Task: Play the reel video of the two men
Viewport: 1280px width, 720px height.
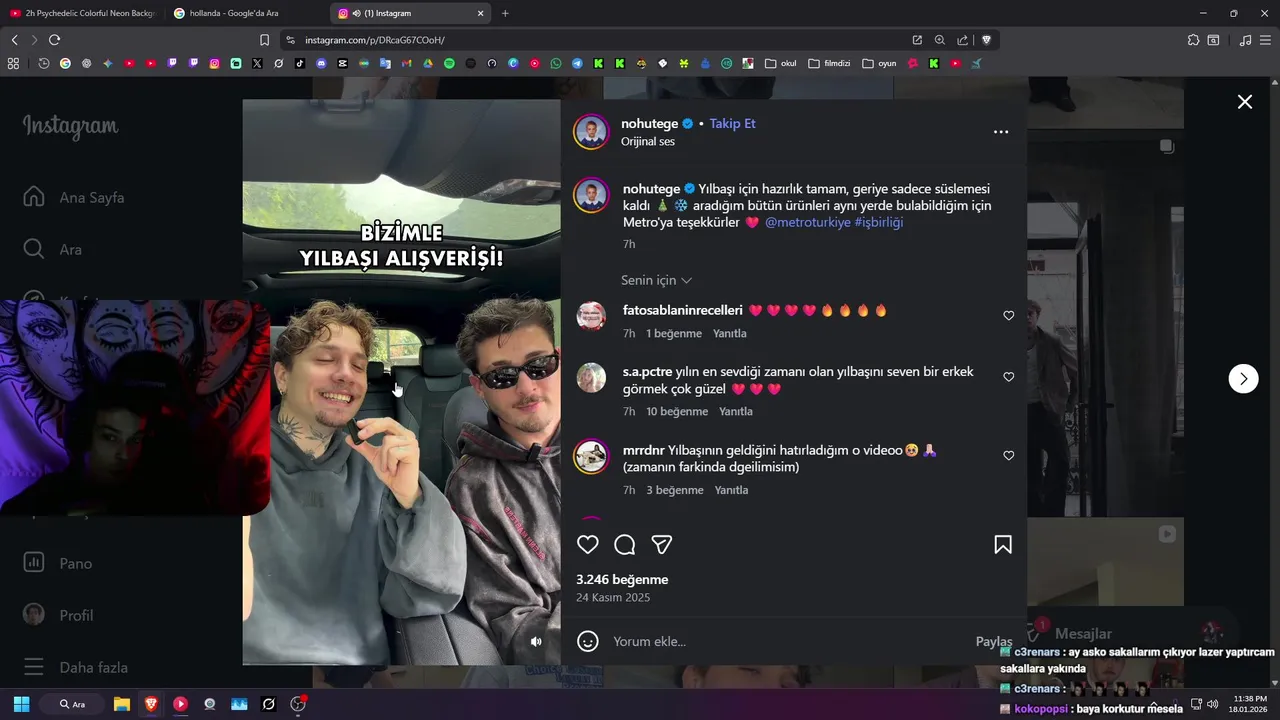Action: (401, 382)
